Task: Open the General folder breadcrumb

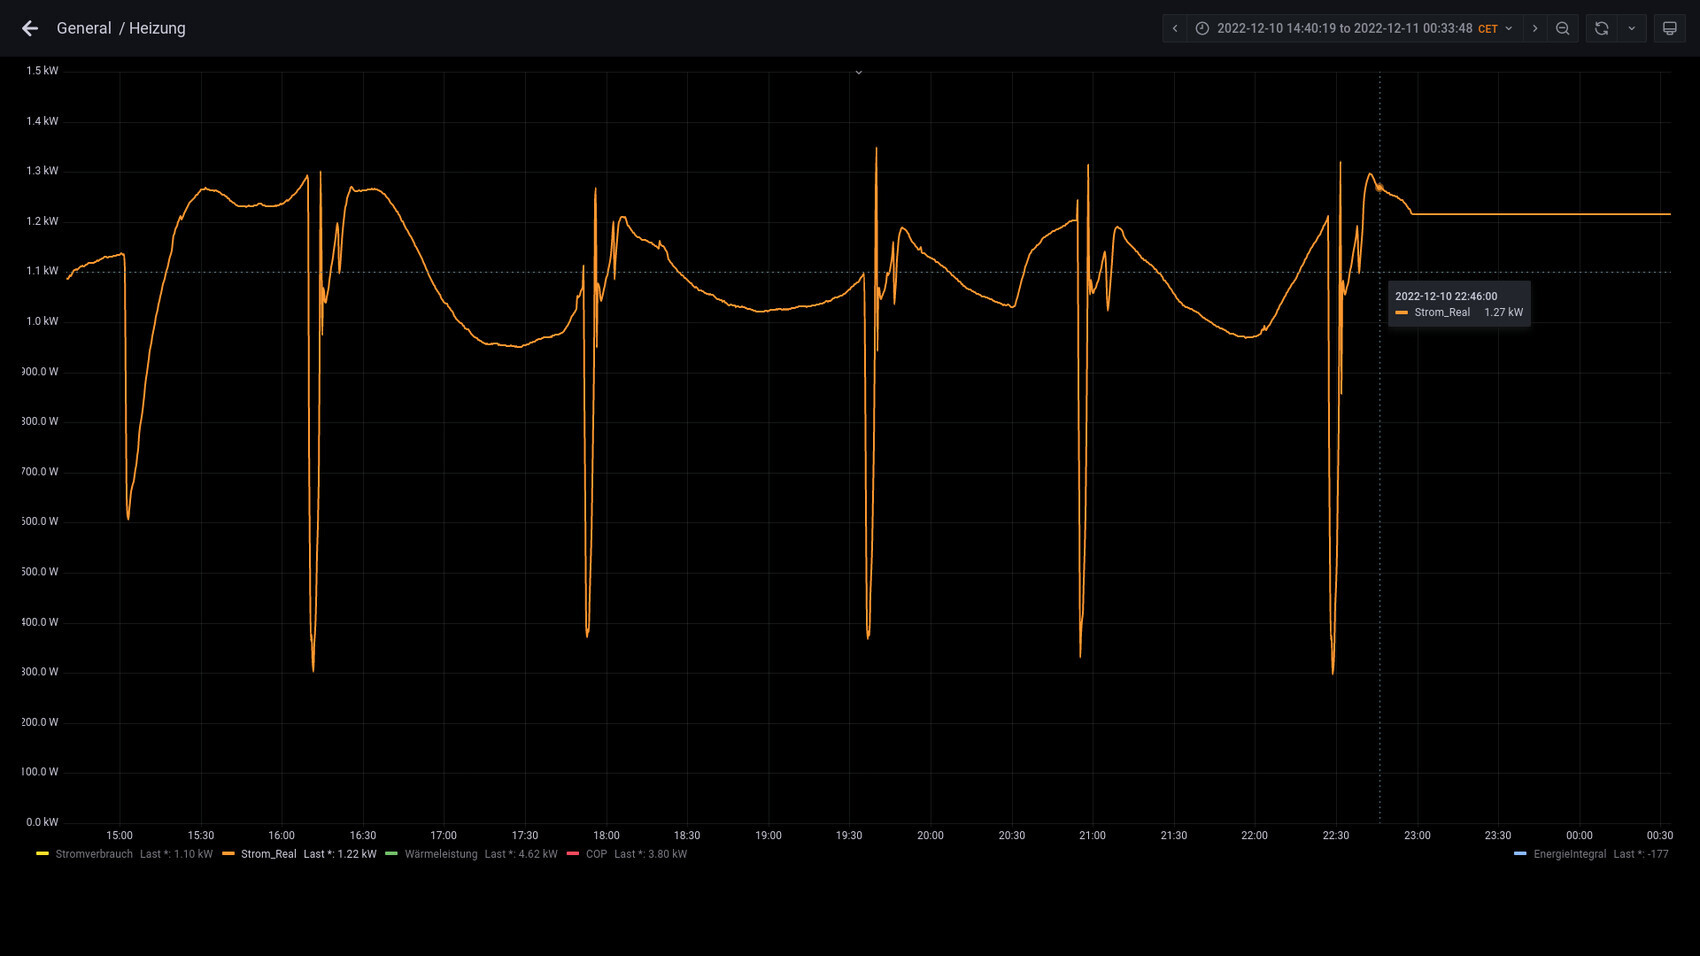Action: (x=84, y=28)
